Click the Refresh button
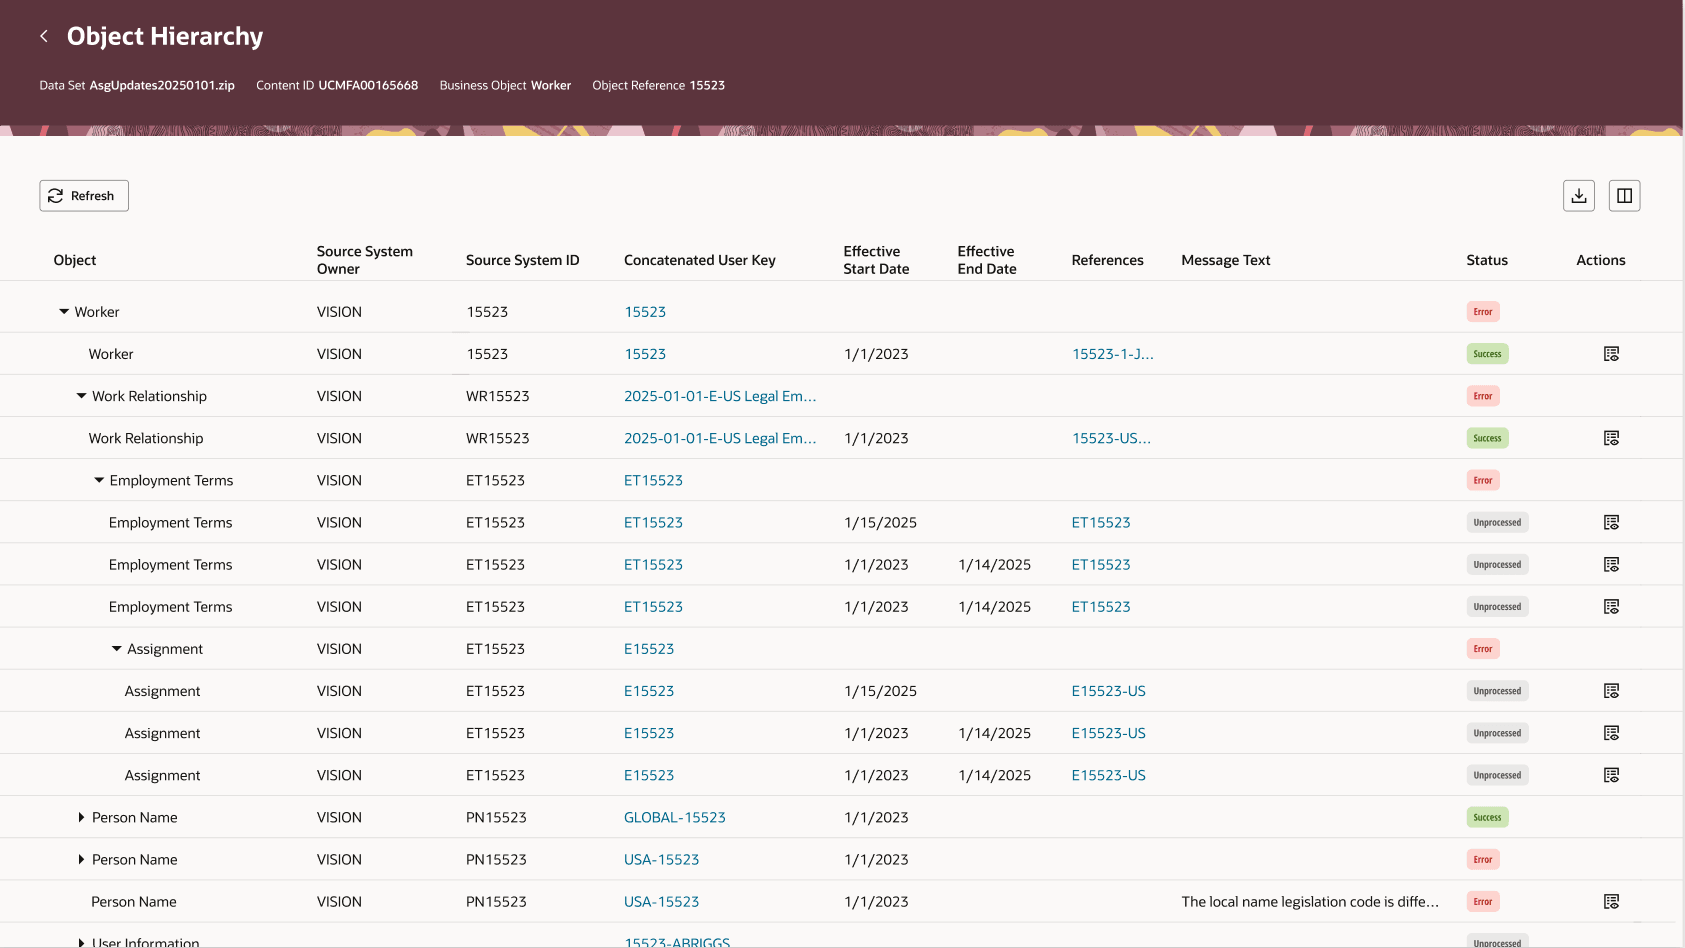Viewport: 1685px width, 948px height. pos(84,195)
